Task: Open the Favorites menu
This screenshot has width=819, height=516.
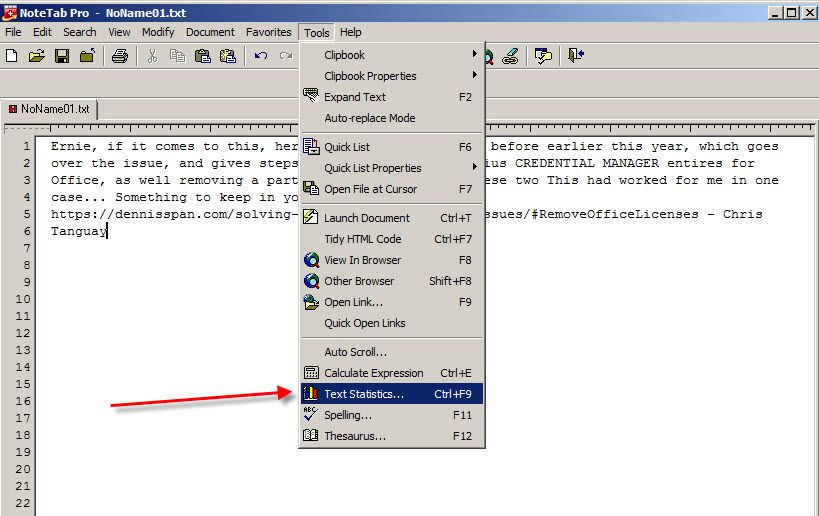Action: click(268, 32)
